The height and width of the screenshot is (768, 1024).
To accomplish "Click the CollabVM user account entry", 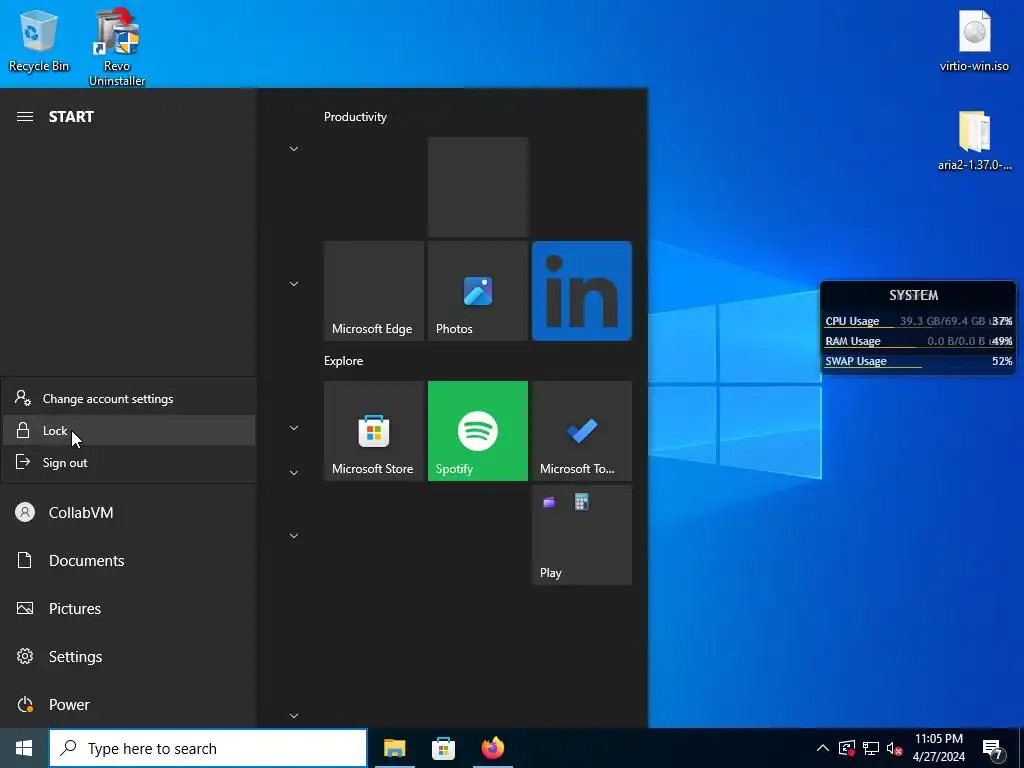I will click(129, 513).
